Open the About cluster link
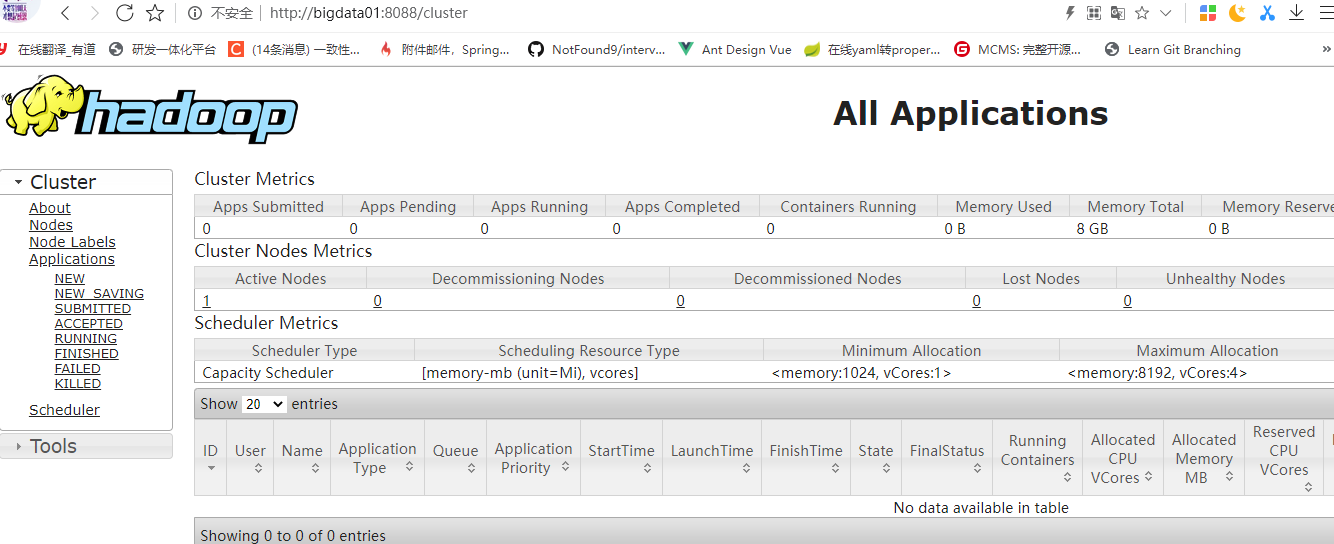1334x544 pixels. pos(50,208)
